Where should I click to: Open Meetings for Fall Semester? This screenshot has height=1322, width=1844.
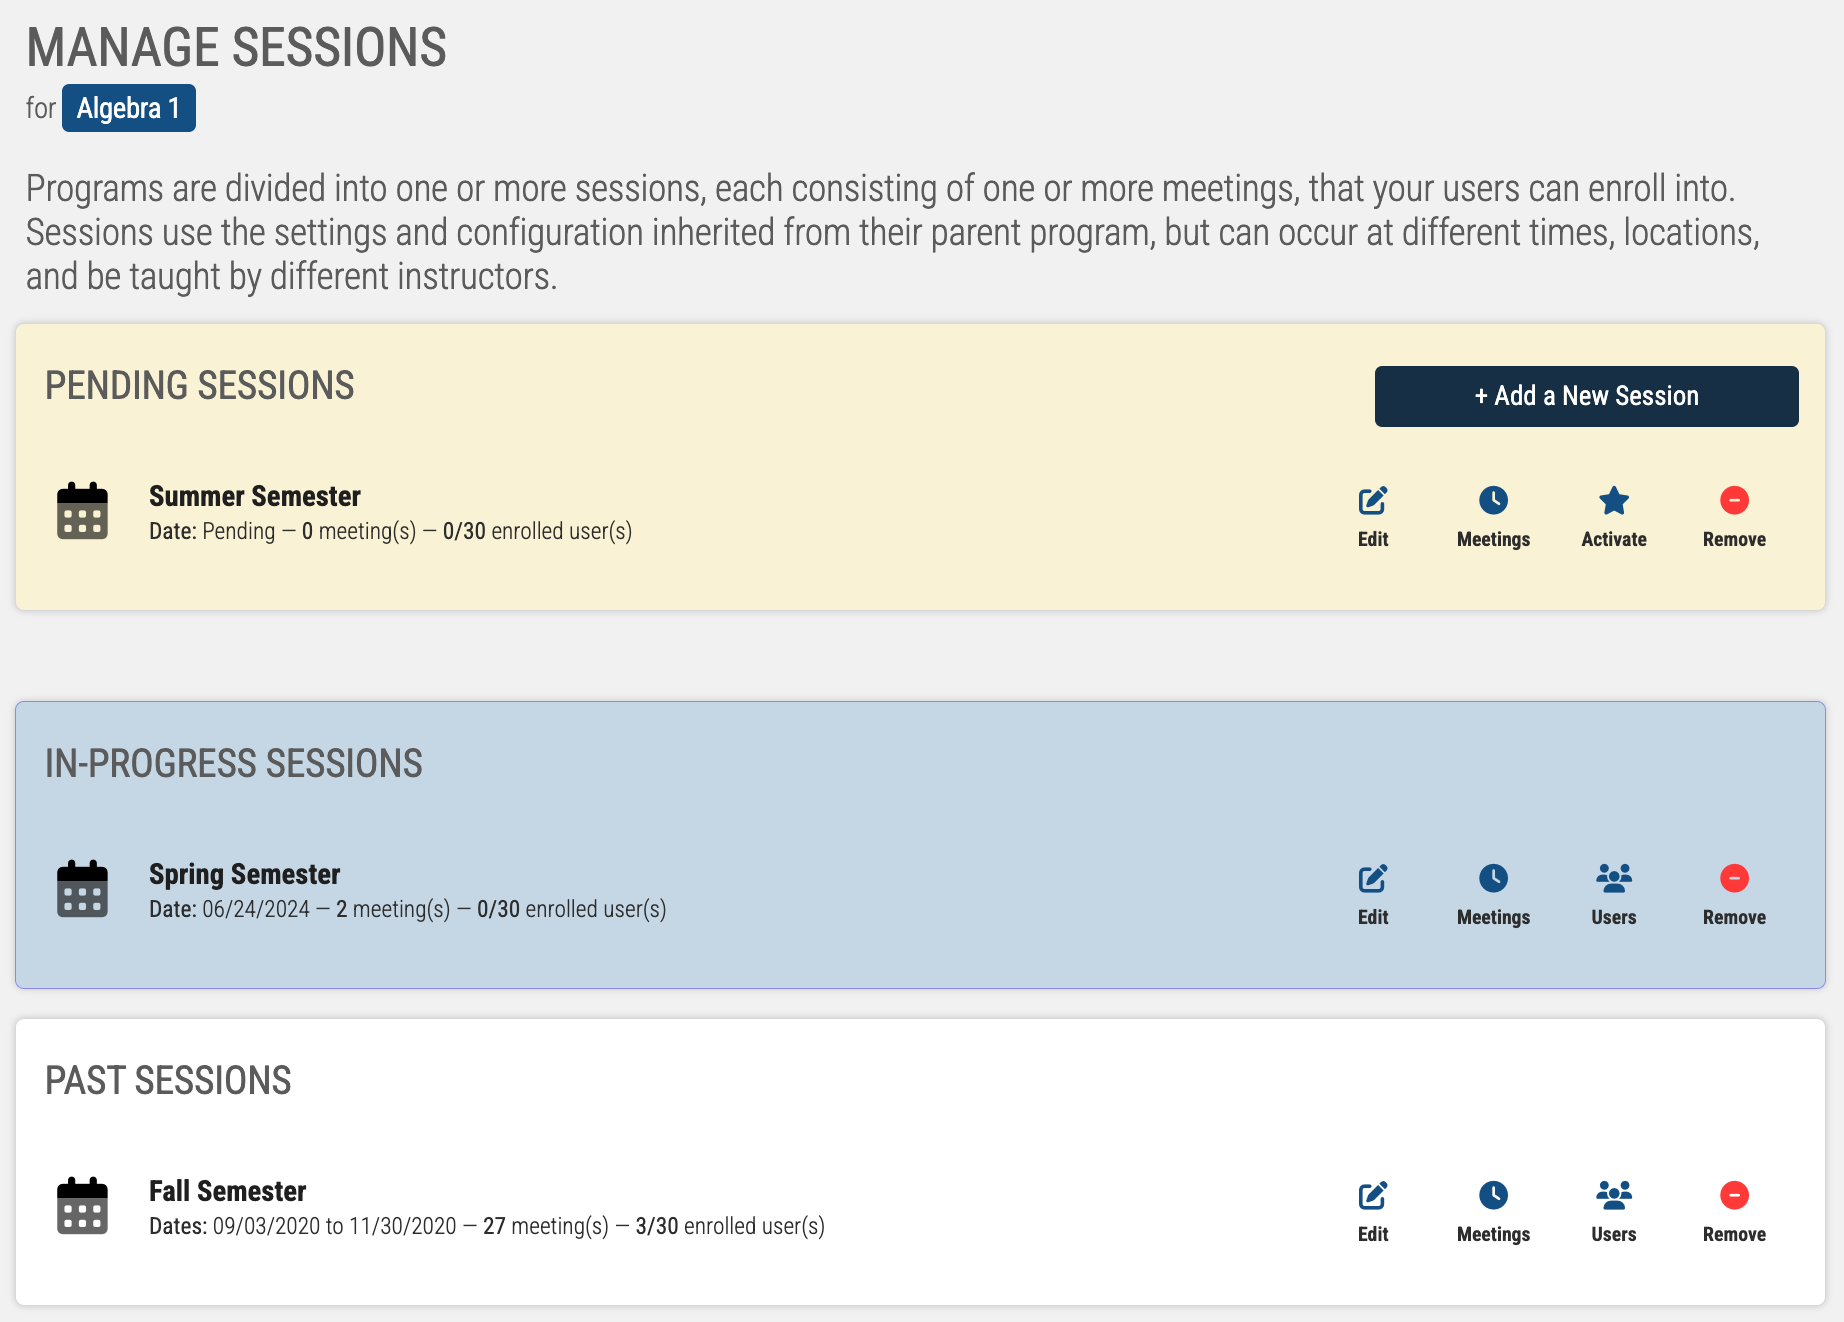[x=1493, y=1212]
